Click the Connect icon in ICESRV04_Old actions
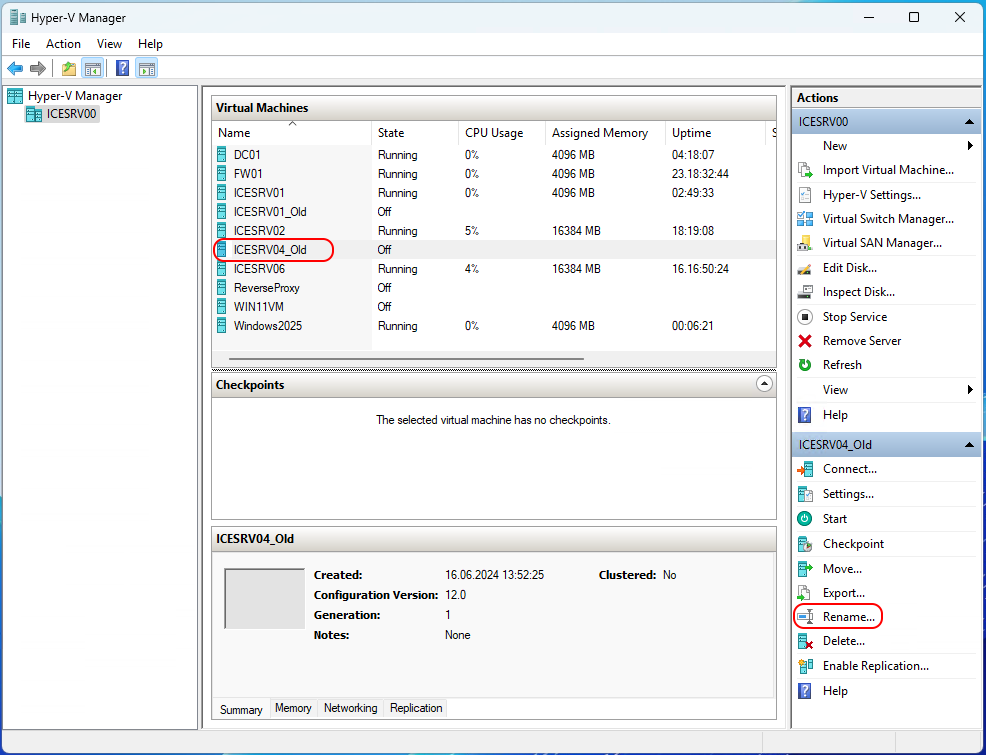The width and height of the screenshot is (986, 755). pyautogui.click(x=805, y=469)
